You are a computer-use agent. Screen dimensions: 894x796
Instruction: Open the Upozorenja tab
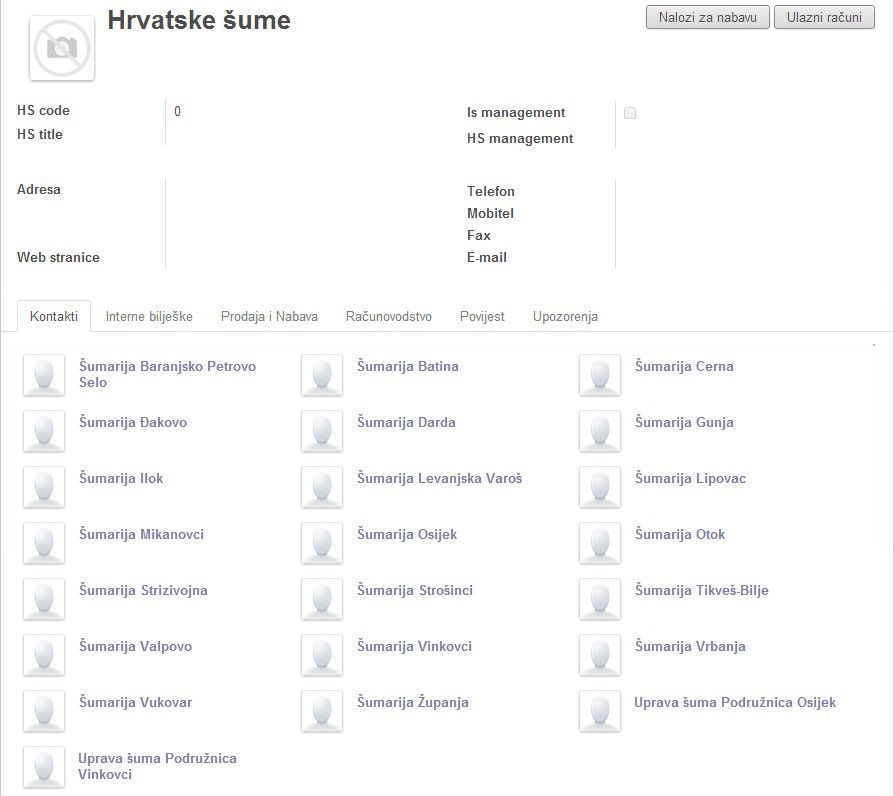(565, 316)
